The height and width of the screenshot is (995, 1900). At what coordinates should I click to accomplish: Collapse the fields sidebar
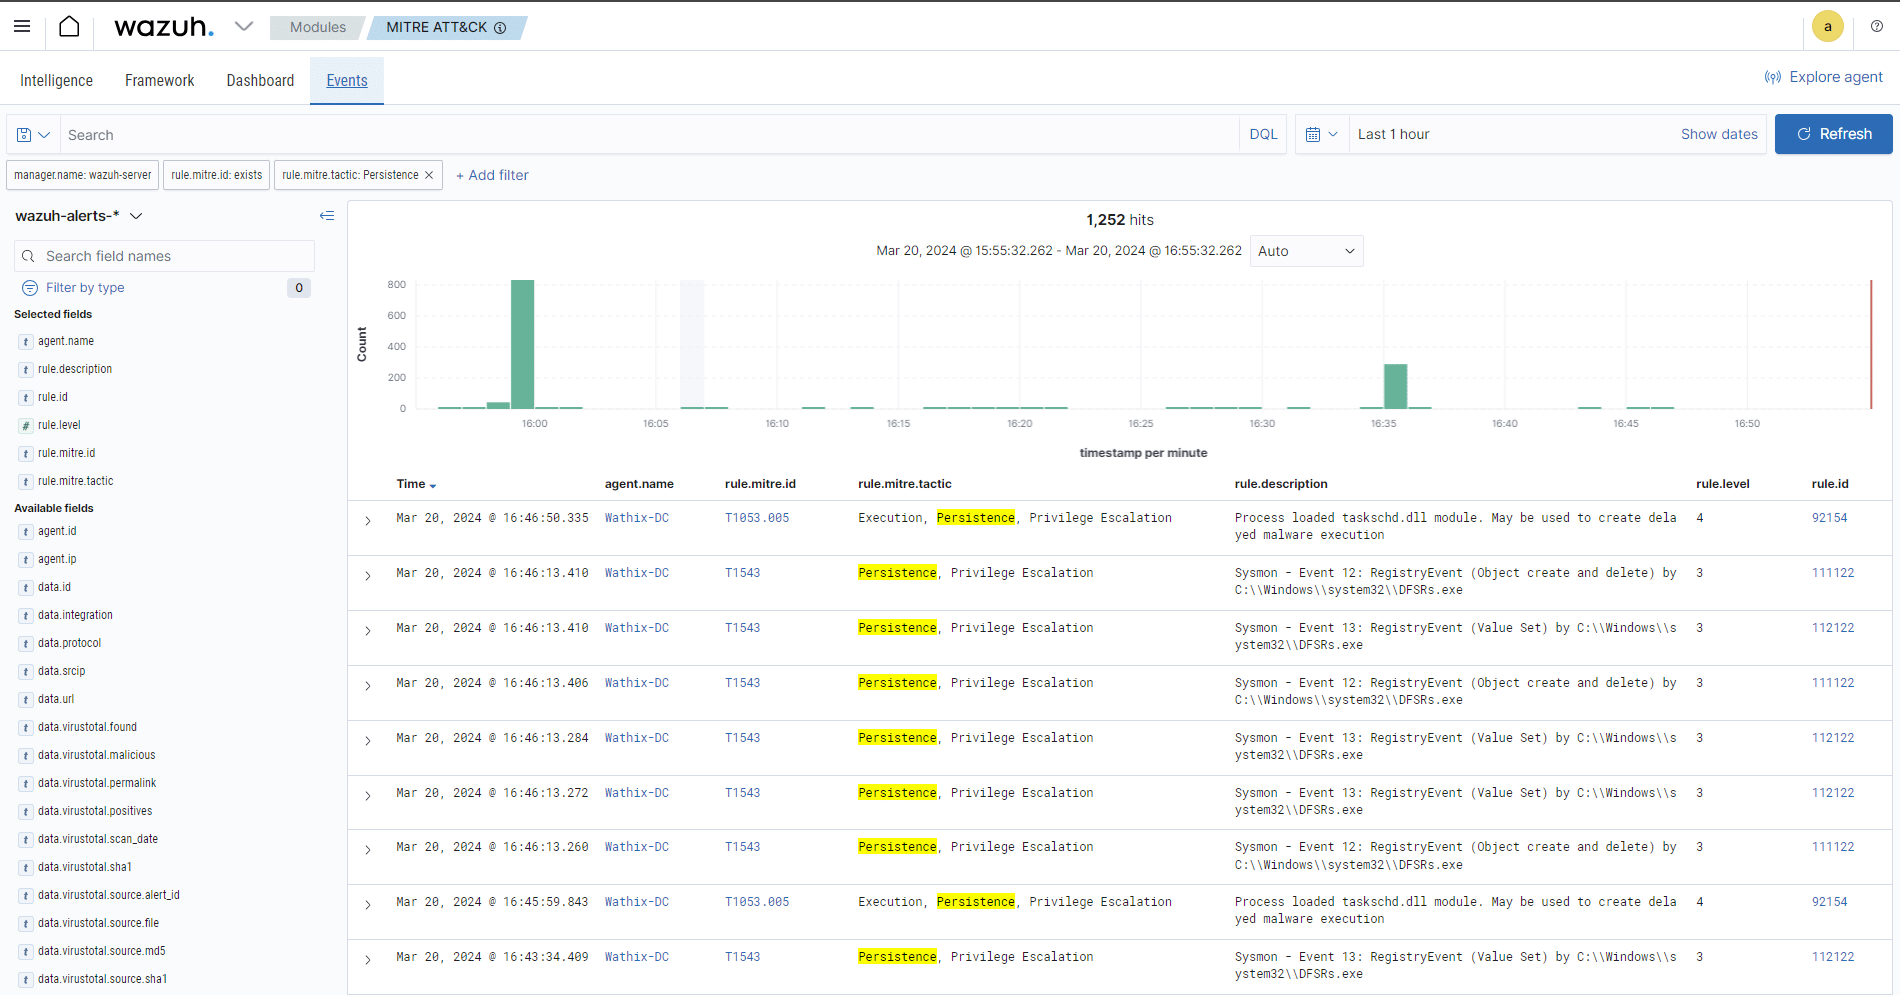(327, 216)
